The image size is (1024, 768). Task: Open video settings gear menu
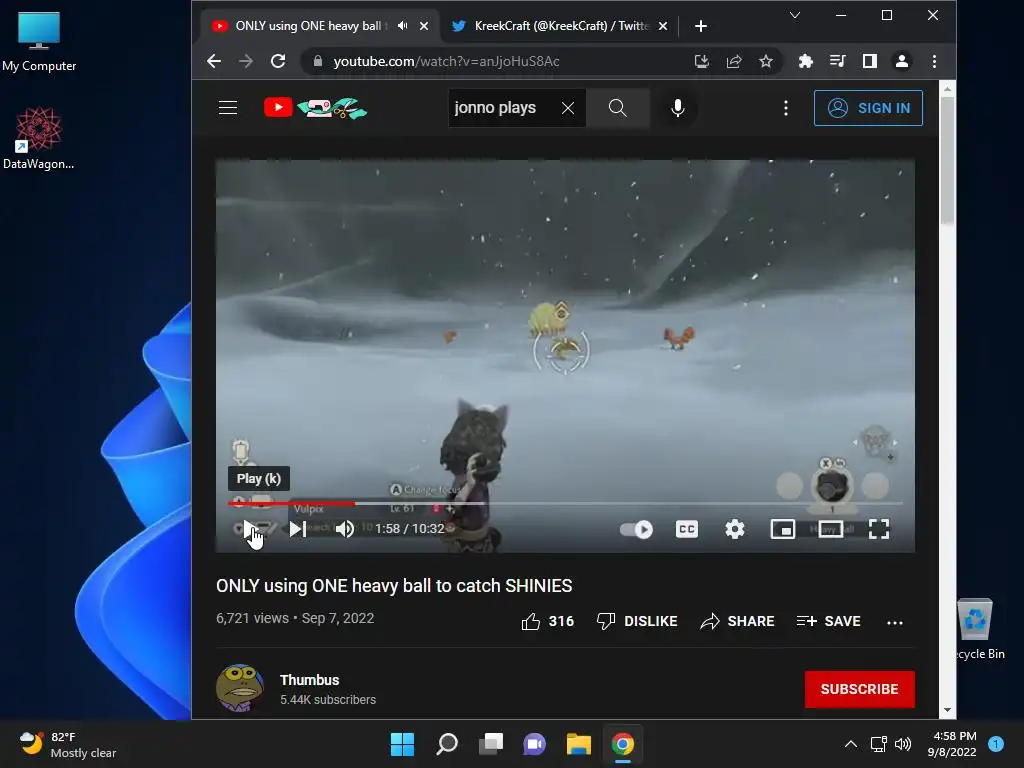pos(735,529)
